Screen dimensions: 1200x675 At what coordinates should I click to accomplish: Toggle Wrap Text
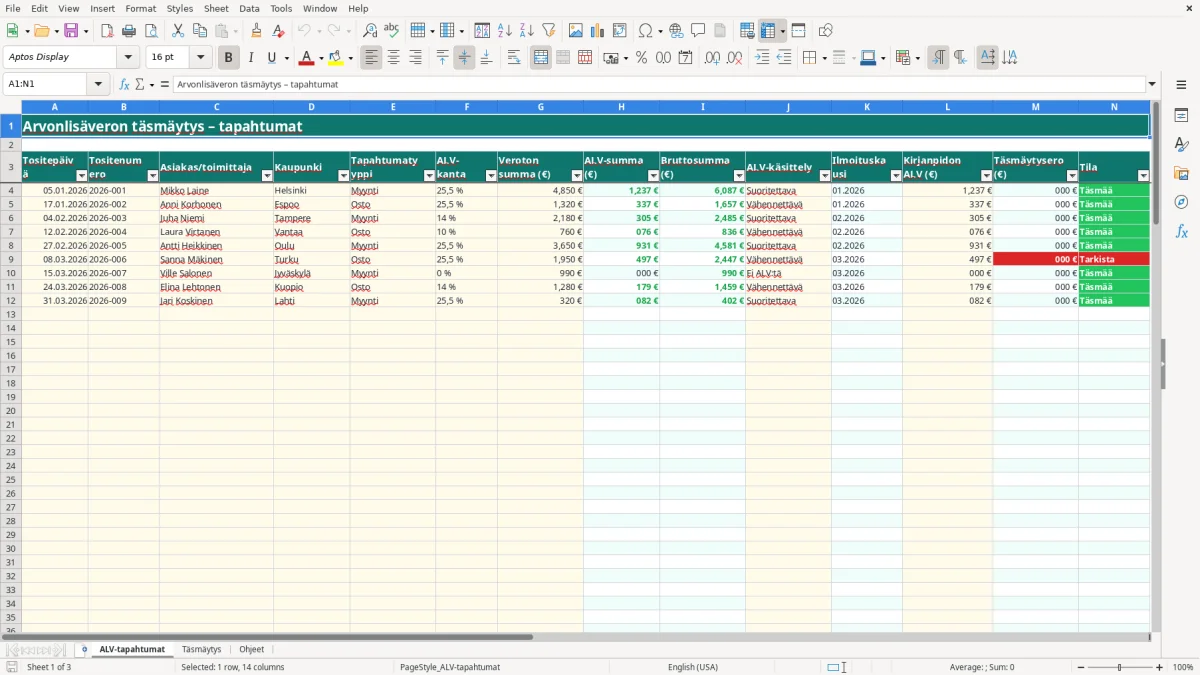click(x=514, y=58)
